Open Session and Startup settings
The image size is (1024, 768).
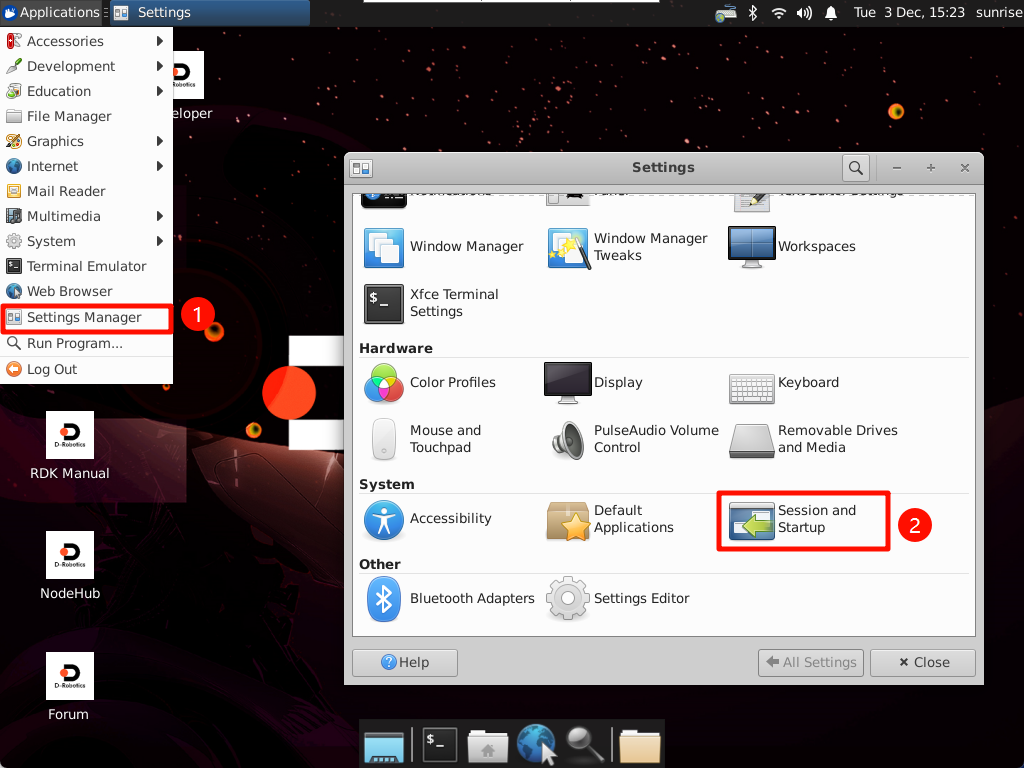pyautogui.click(x=793, y=521)
